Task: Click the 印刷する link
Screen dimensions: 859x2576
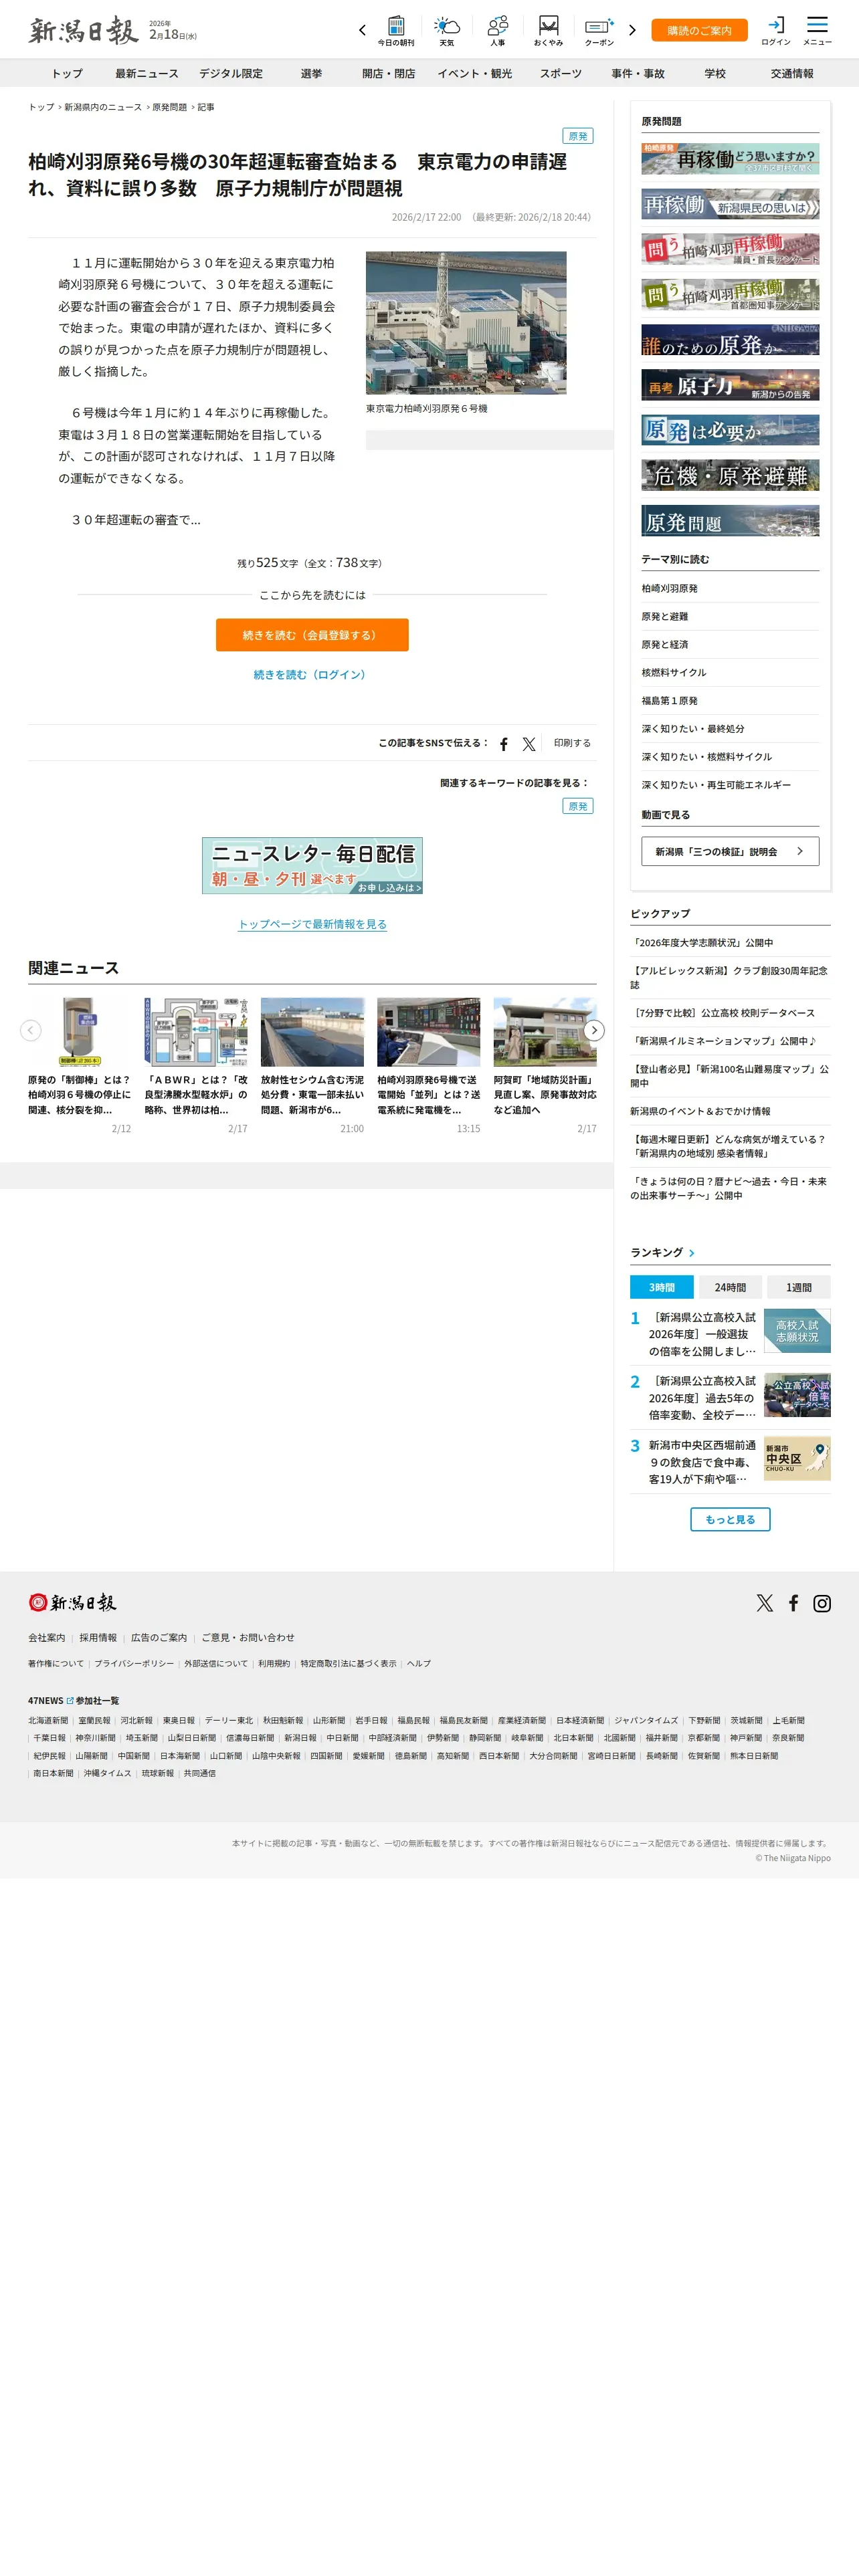Action: coord(572,743)
